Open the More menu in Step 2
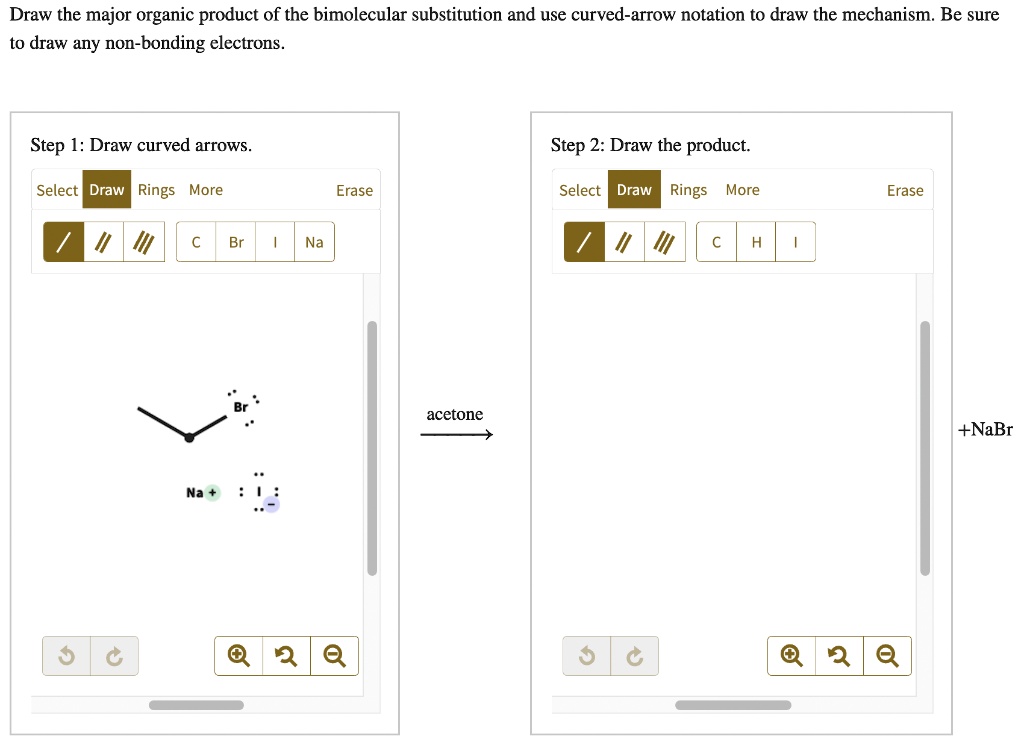Viewport: 1024px width, 742px height. (743, 189)
